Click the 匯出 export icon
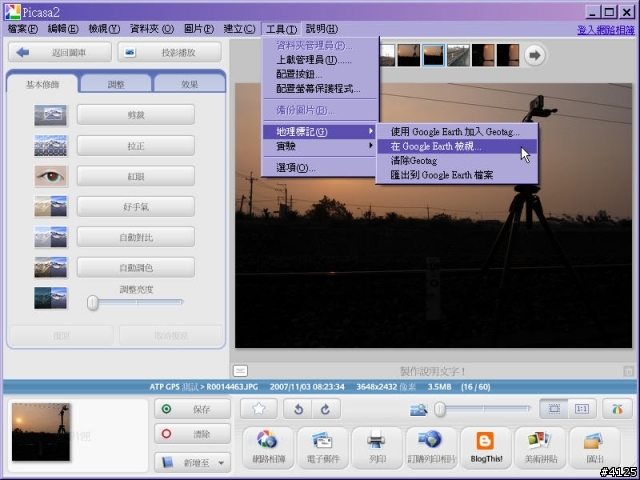The height and width of the screenshot is (480, 640). pyautogui.click(x=595, y=447)
